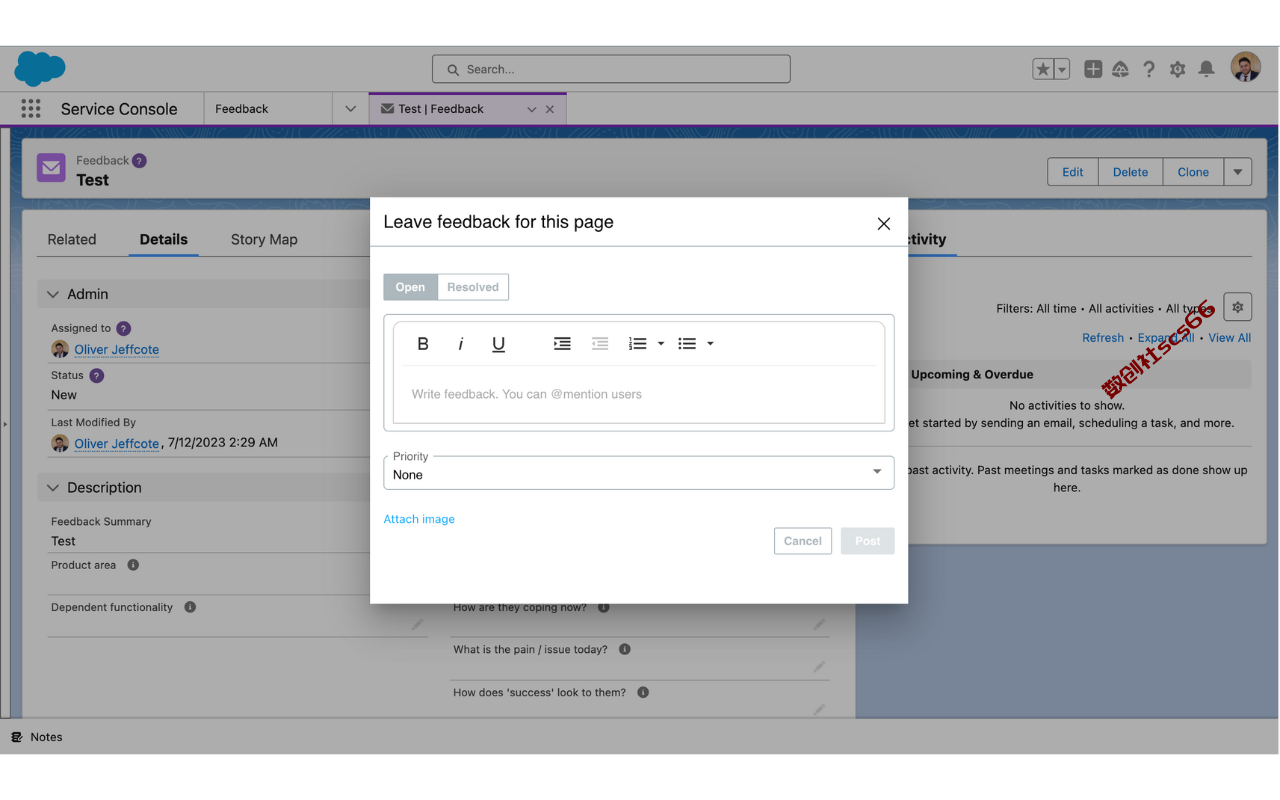Click the edit pencil for Dependent functionality
Screen dimensions: 1280x800
(417, 625)
